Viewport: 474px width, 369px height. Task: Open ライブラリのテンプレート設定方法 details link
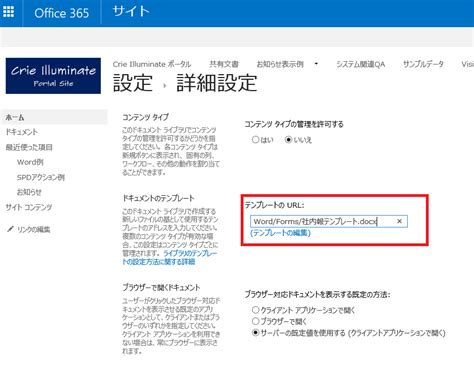tap(170, 257)
